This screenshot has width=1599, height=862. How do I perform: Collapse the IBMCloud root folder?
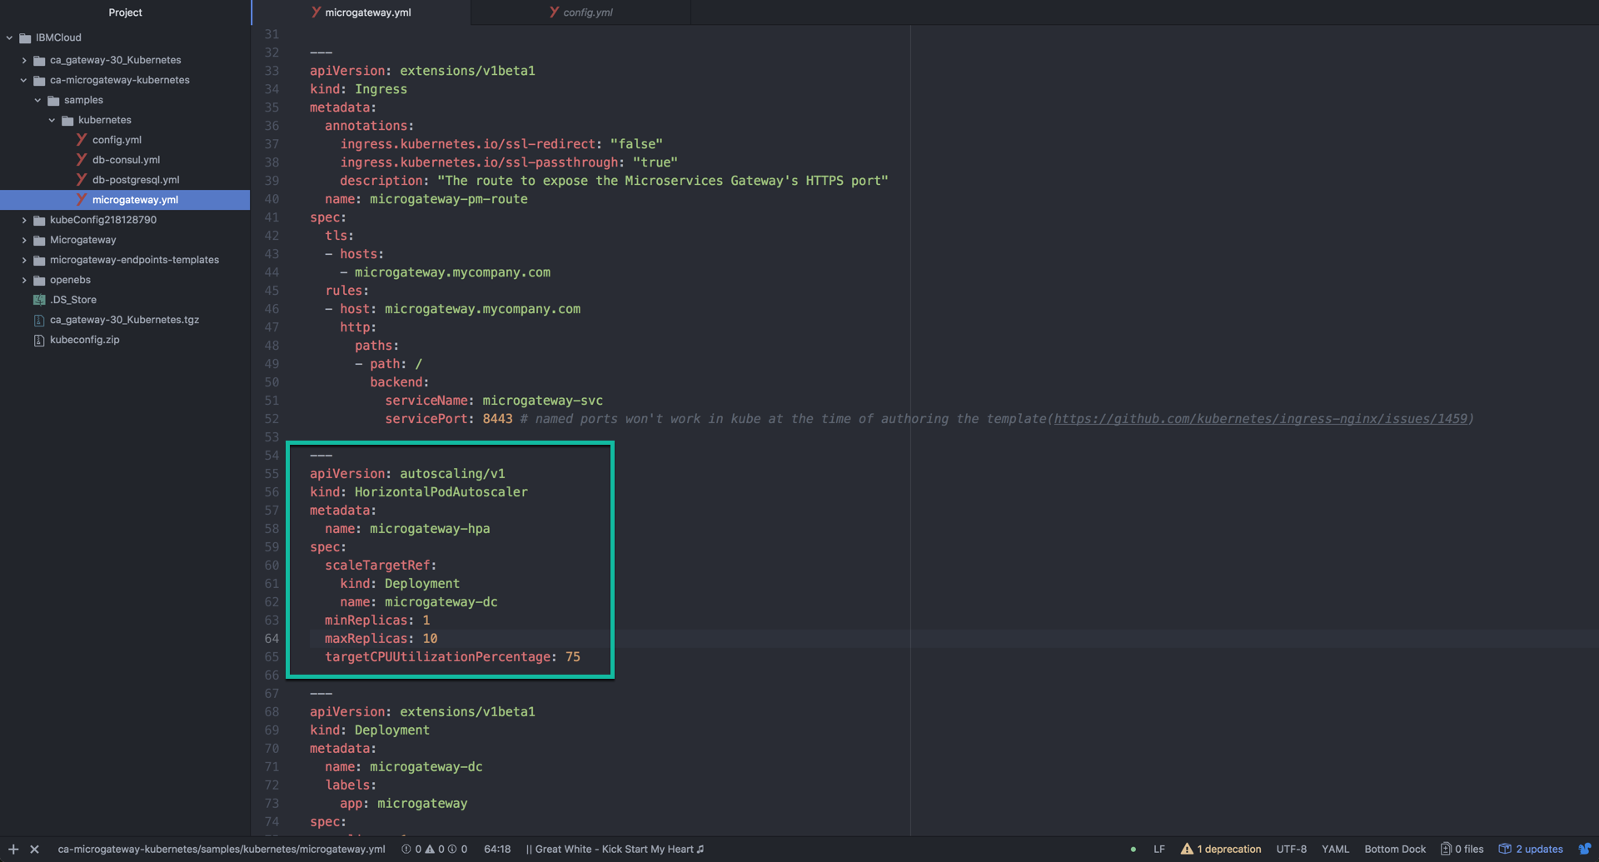[10, 38]
